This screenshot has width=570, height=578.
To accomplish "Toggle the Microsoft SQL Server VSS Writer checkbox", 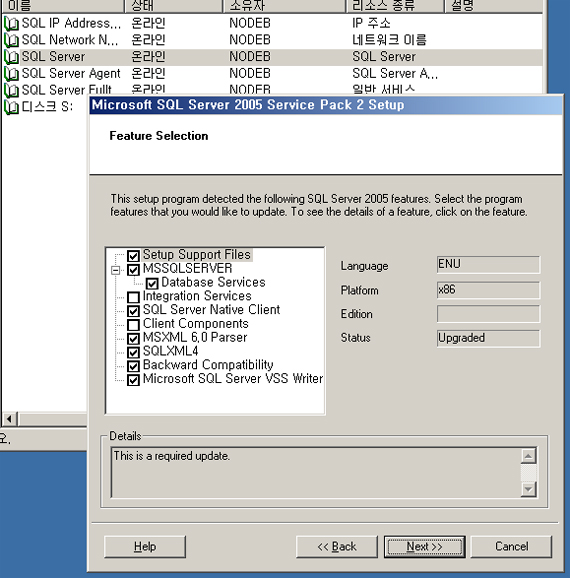I will pyautogui.click(x=133, y=380).
